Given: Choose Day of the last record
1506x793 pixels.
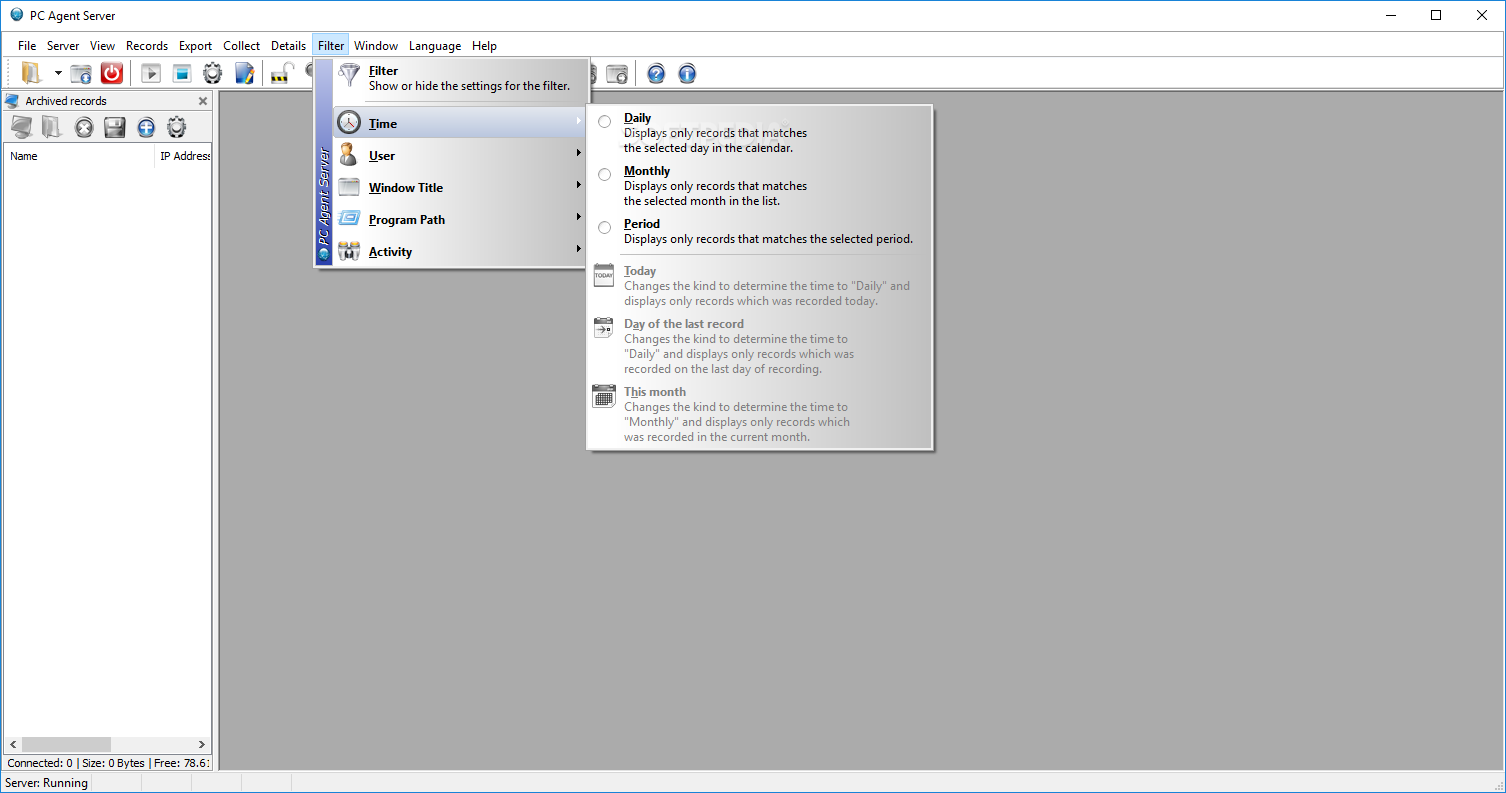Looking at the screenshot, I should (x=760, y=346).
